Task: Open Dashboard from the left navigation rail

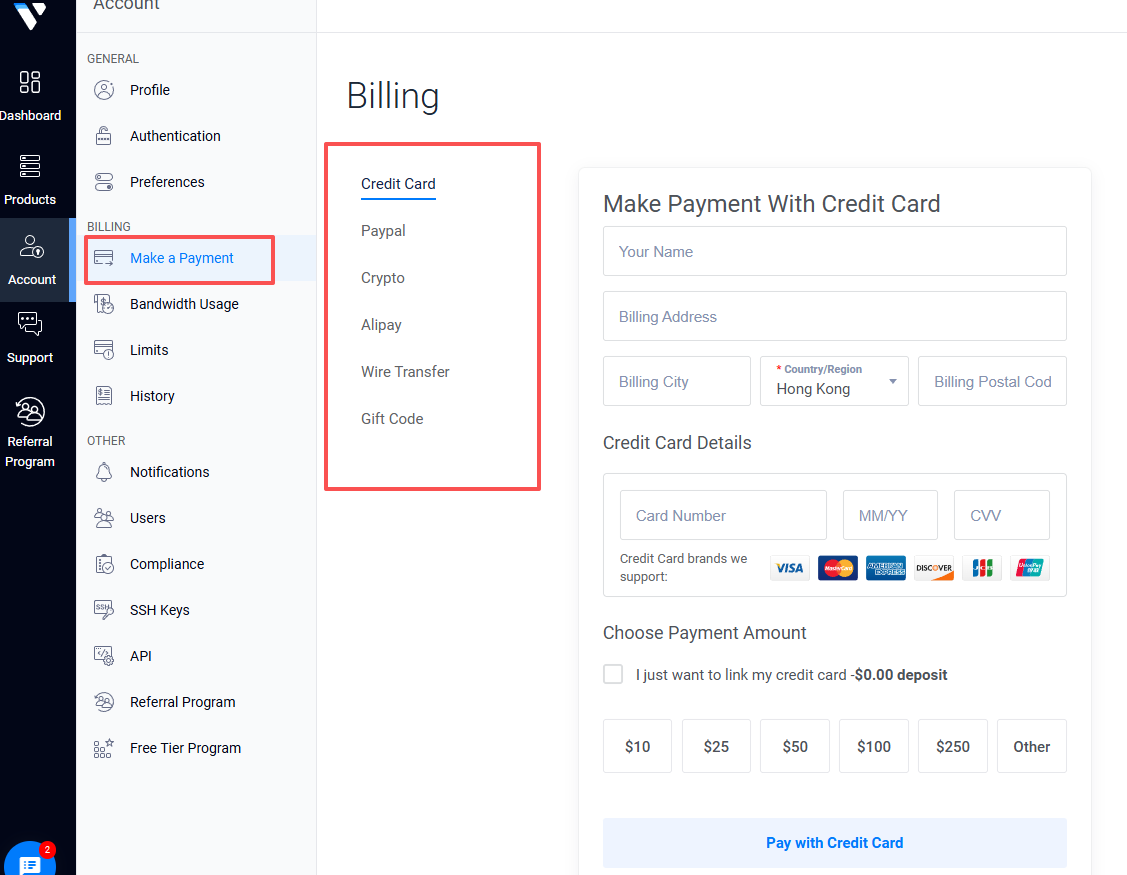Action: point(30,96)
